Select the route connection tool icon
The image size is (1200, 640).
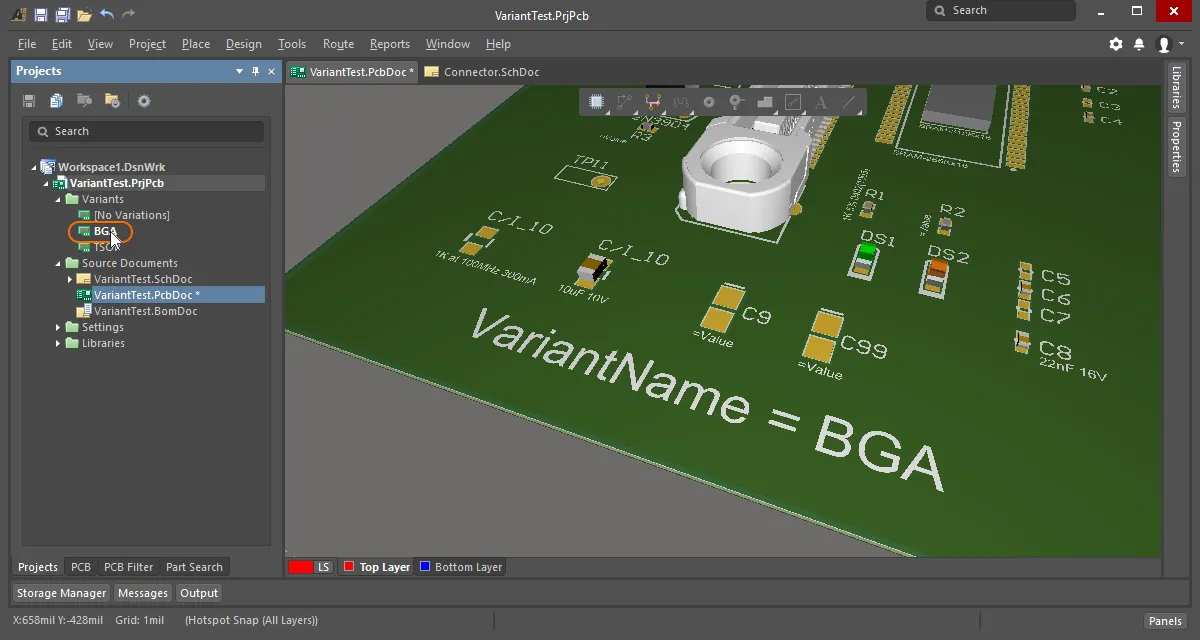(625, 102)
